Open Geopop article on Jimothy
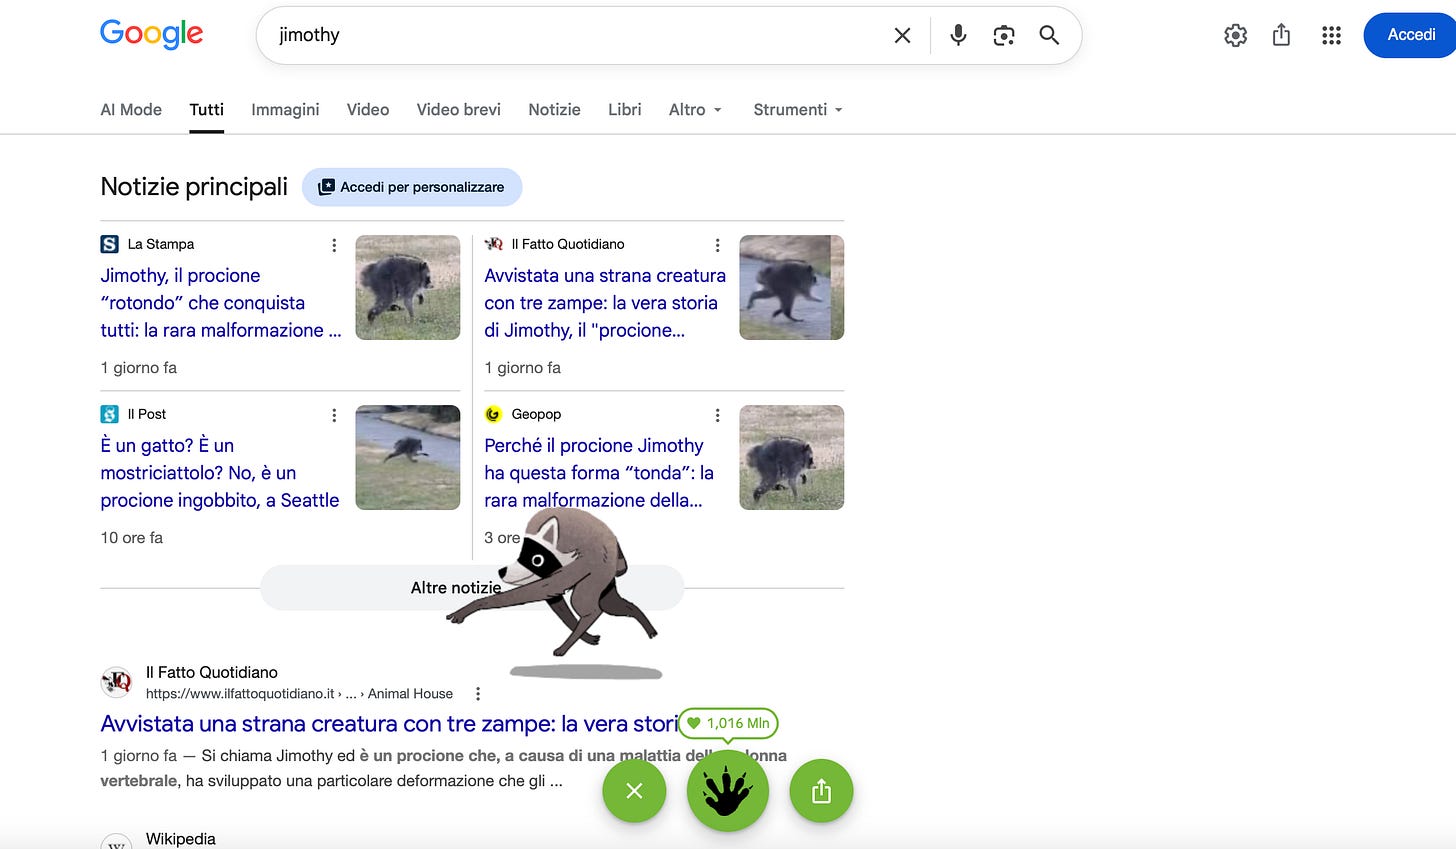1456x849 pixels. tap(599, 472)
